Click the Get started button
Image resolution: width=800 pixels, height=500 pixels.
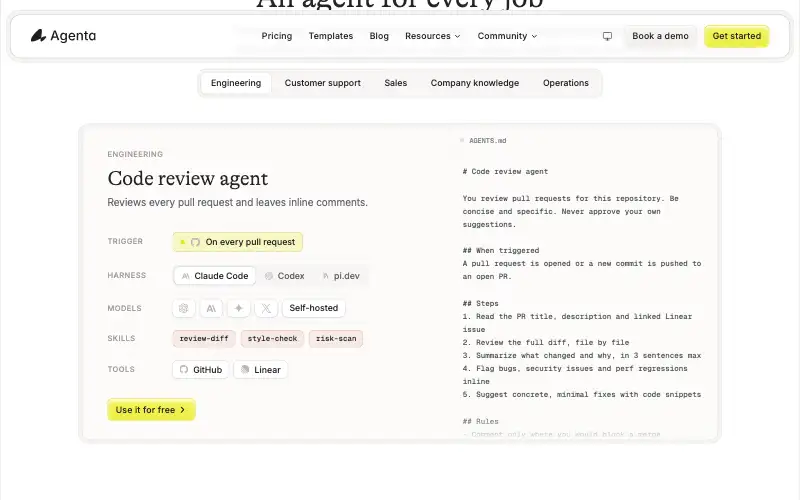pyautogui.click(x=737, y=36)
